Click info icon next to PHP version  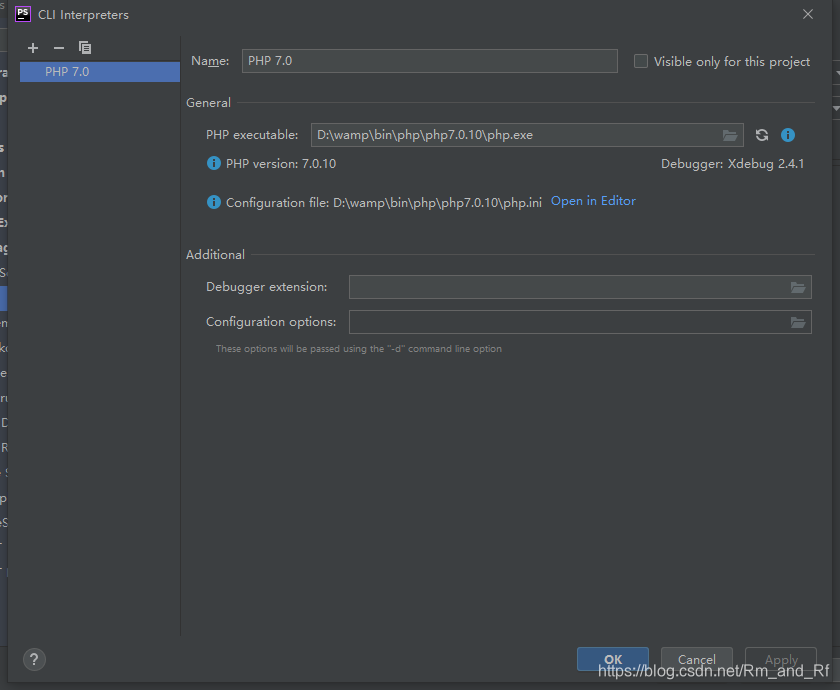coord(214,163)
